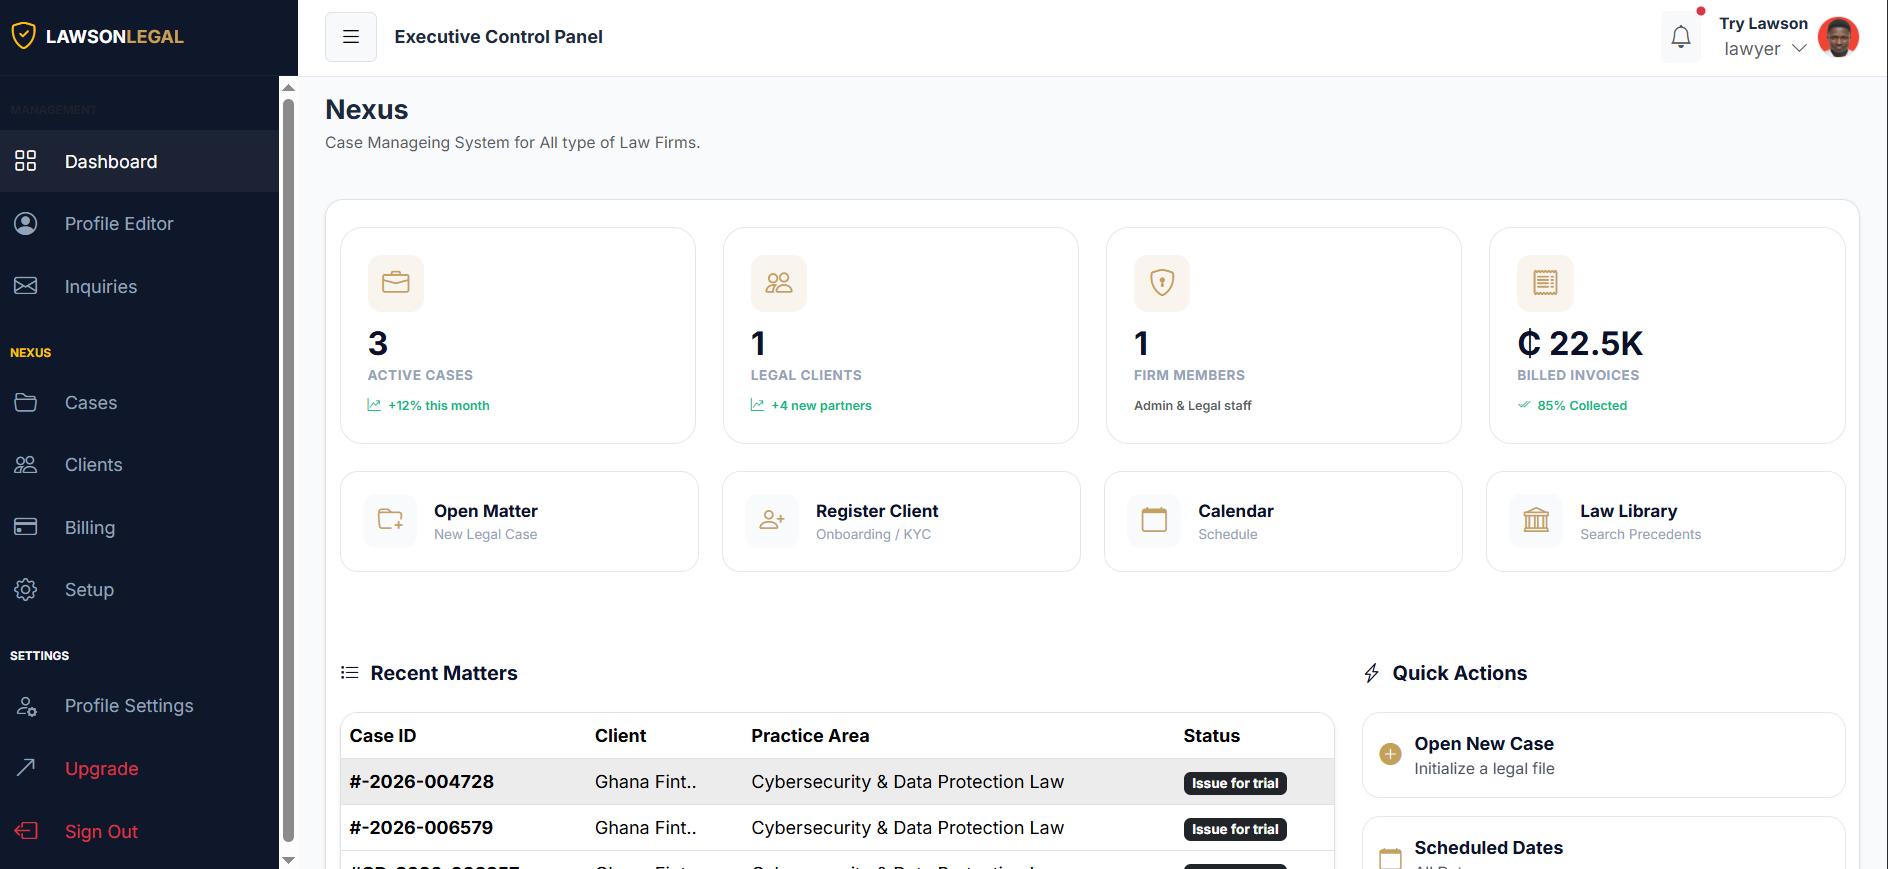Click the '85% Collected' text
Viewport: 1888px width, 869px height.
1582,406
